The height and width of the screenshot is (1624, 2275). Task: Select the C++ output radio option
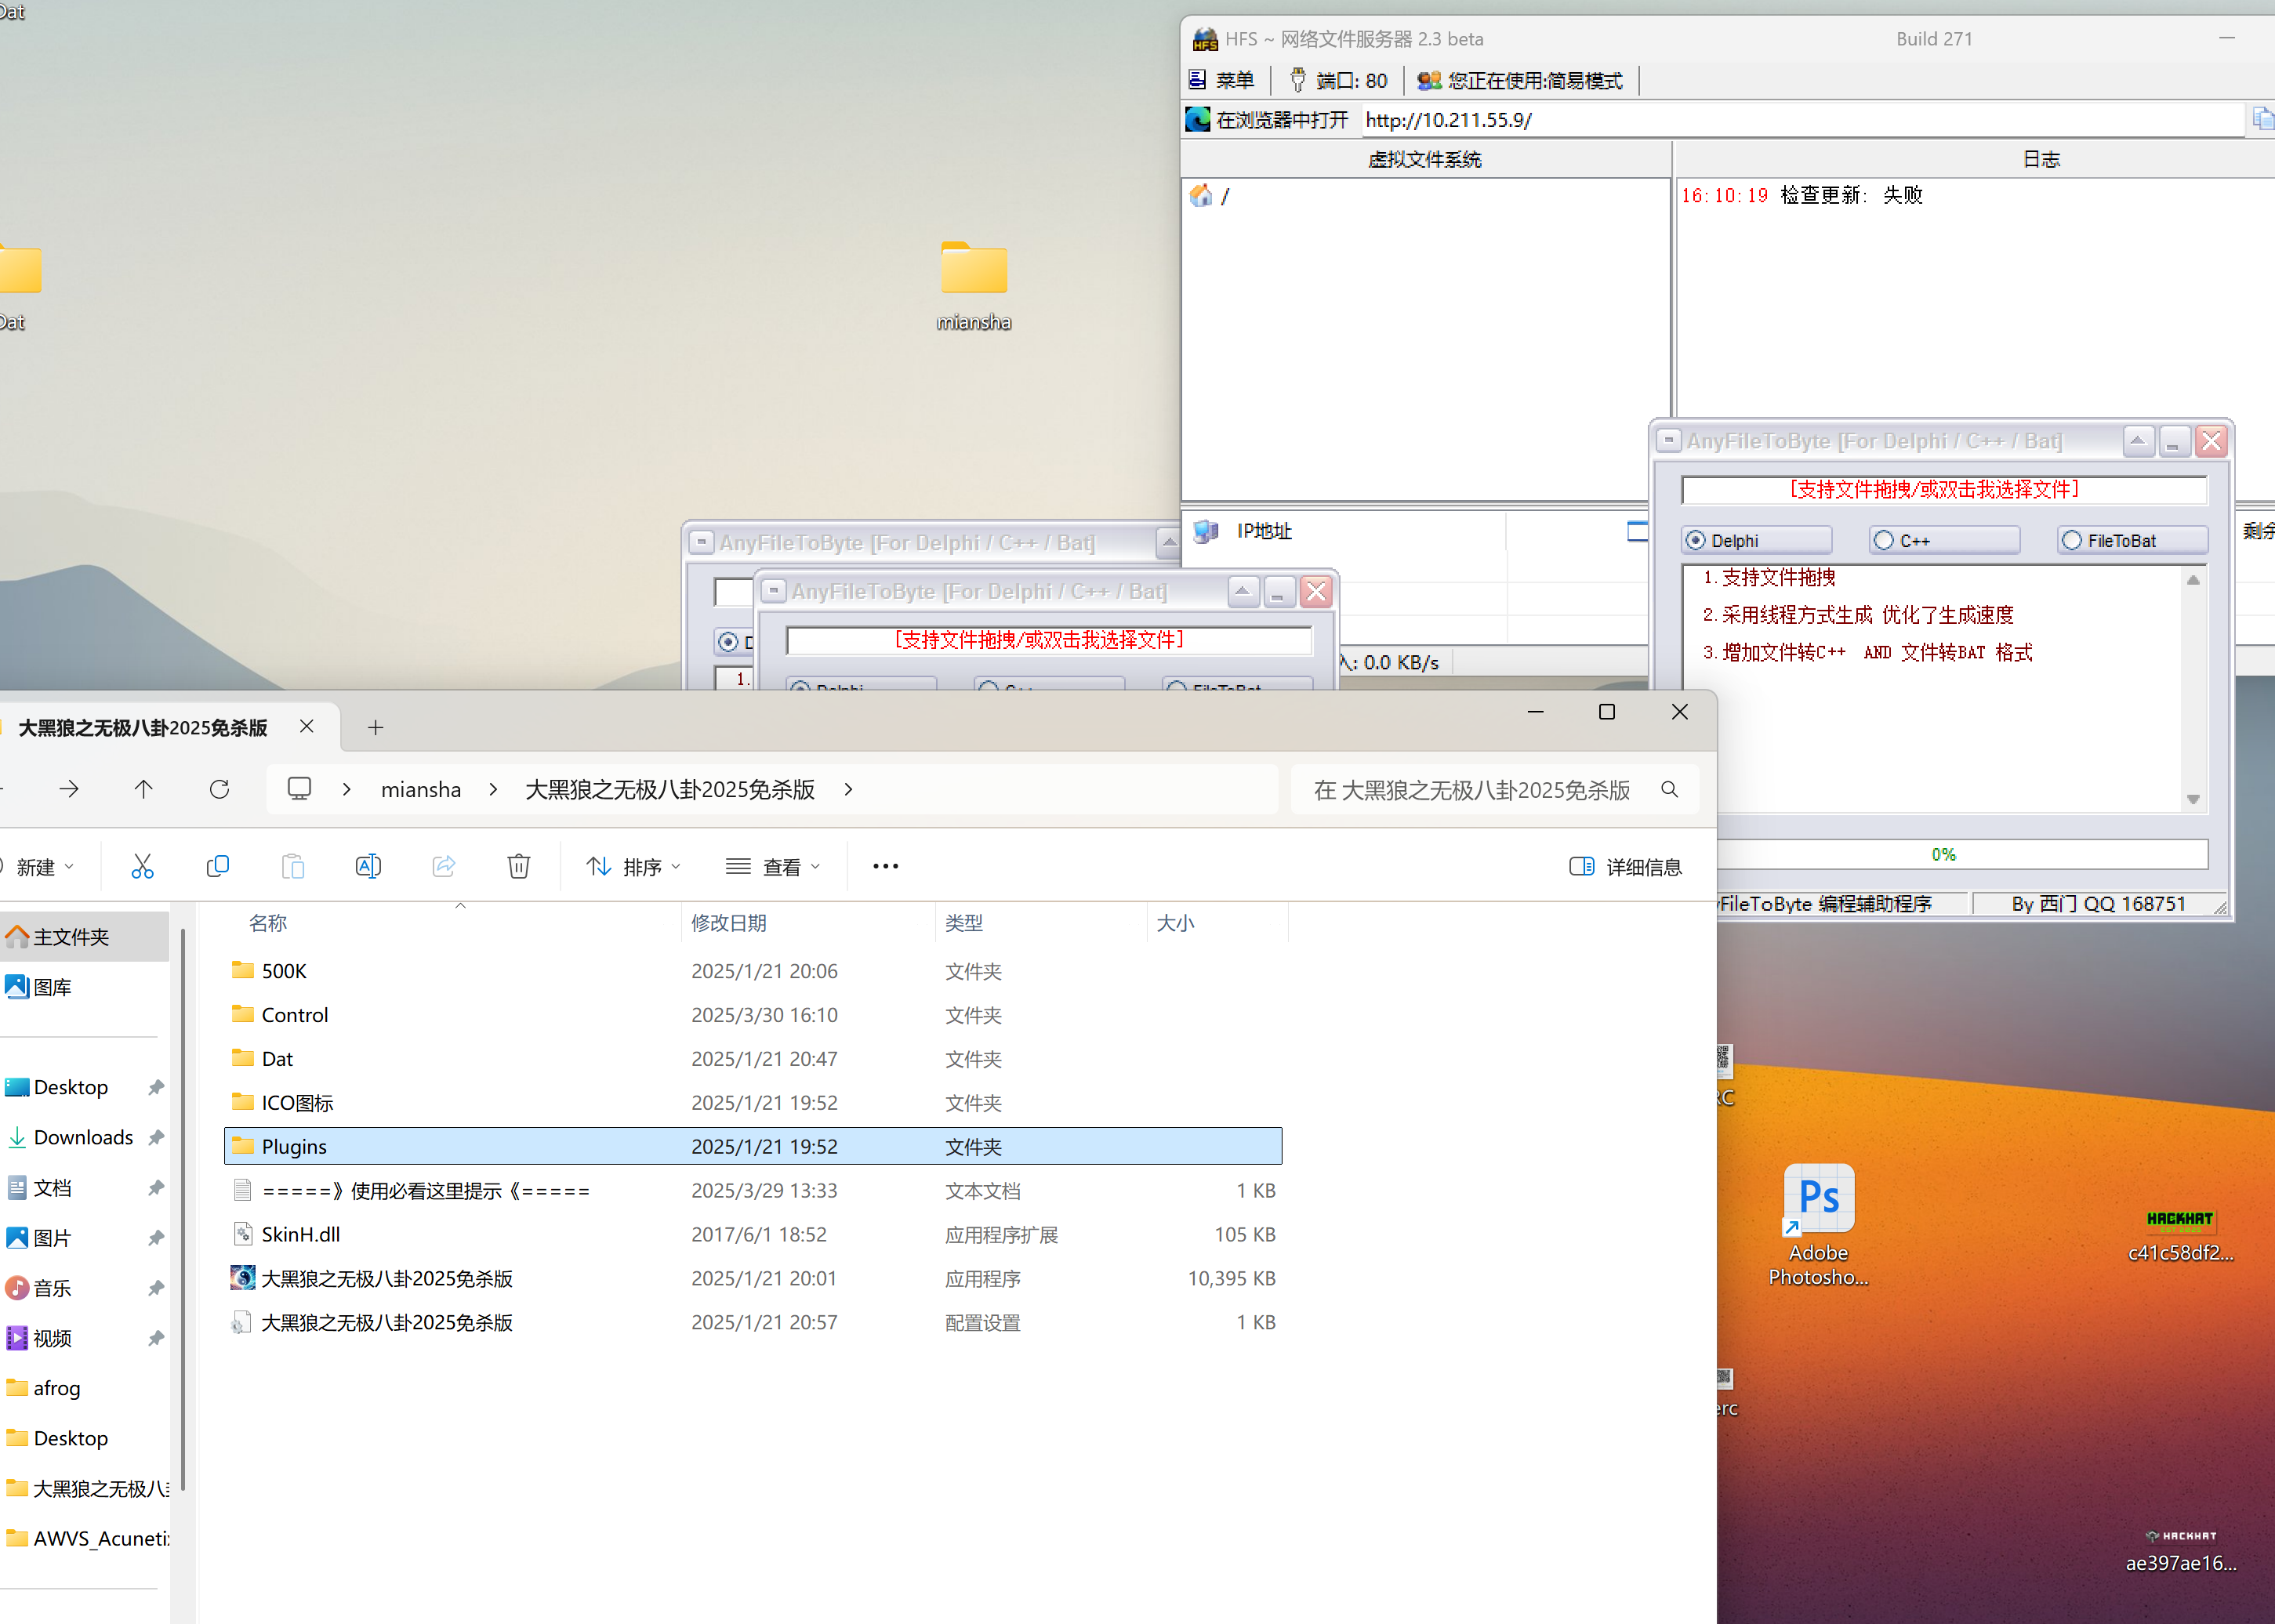[x=1884, y=540]
